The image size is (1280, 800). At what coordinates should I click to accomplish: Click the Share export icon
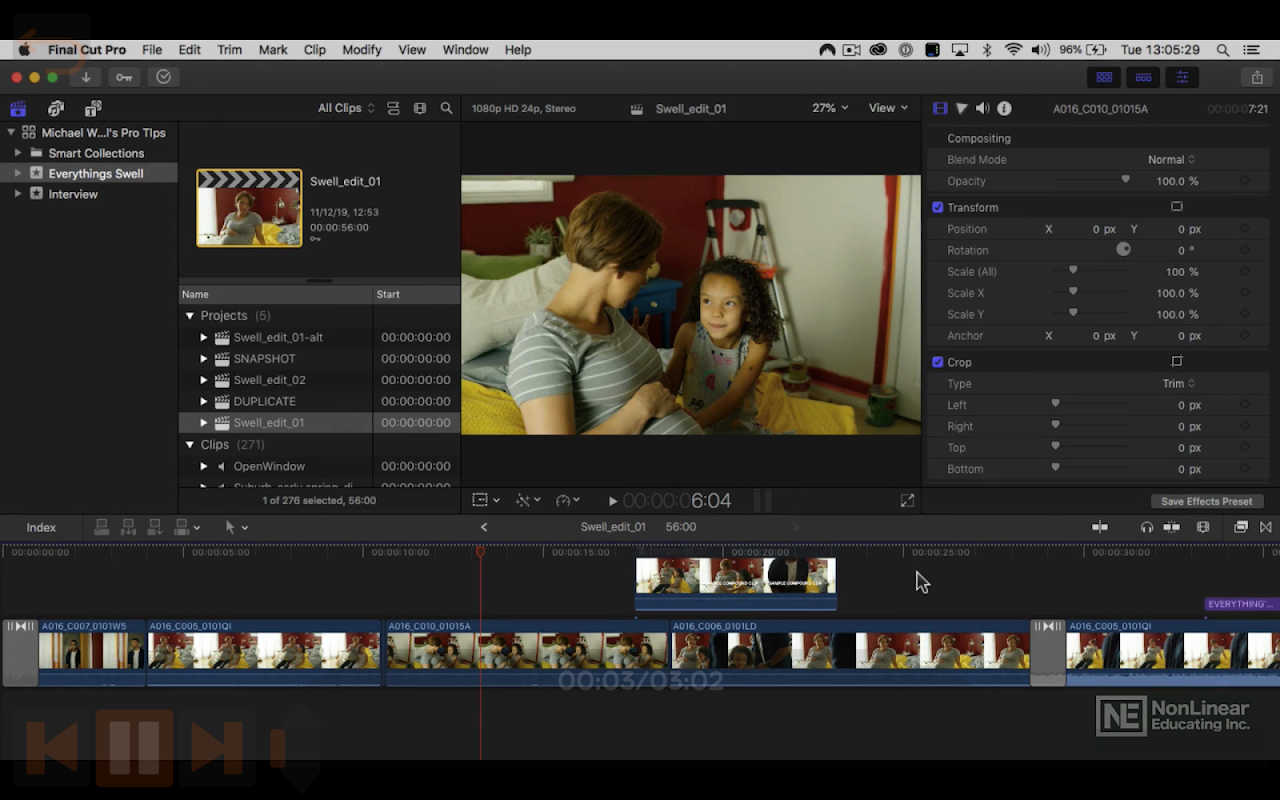click(x=1257, y=77)
